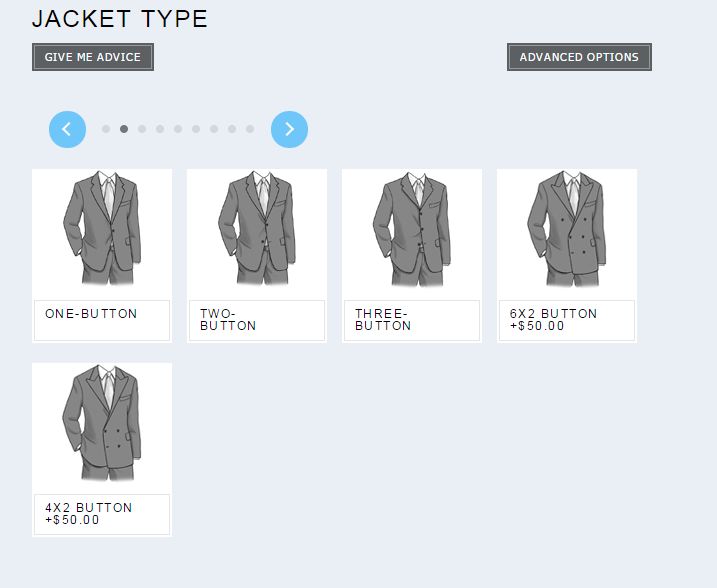Select the fifth (middle) pagination dot

tap(178, 129)
